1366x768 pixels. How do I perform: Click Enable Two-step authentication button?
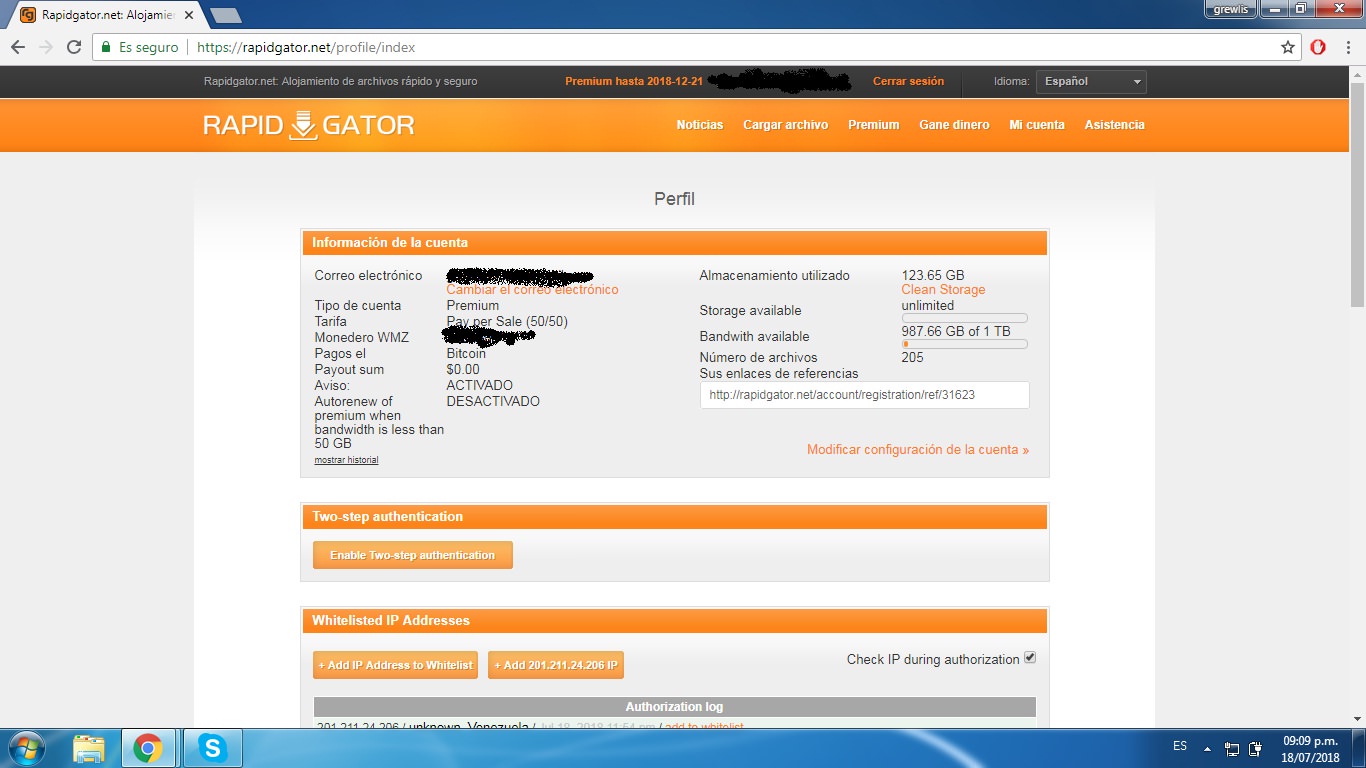coord(412,555)
